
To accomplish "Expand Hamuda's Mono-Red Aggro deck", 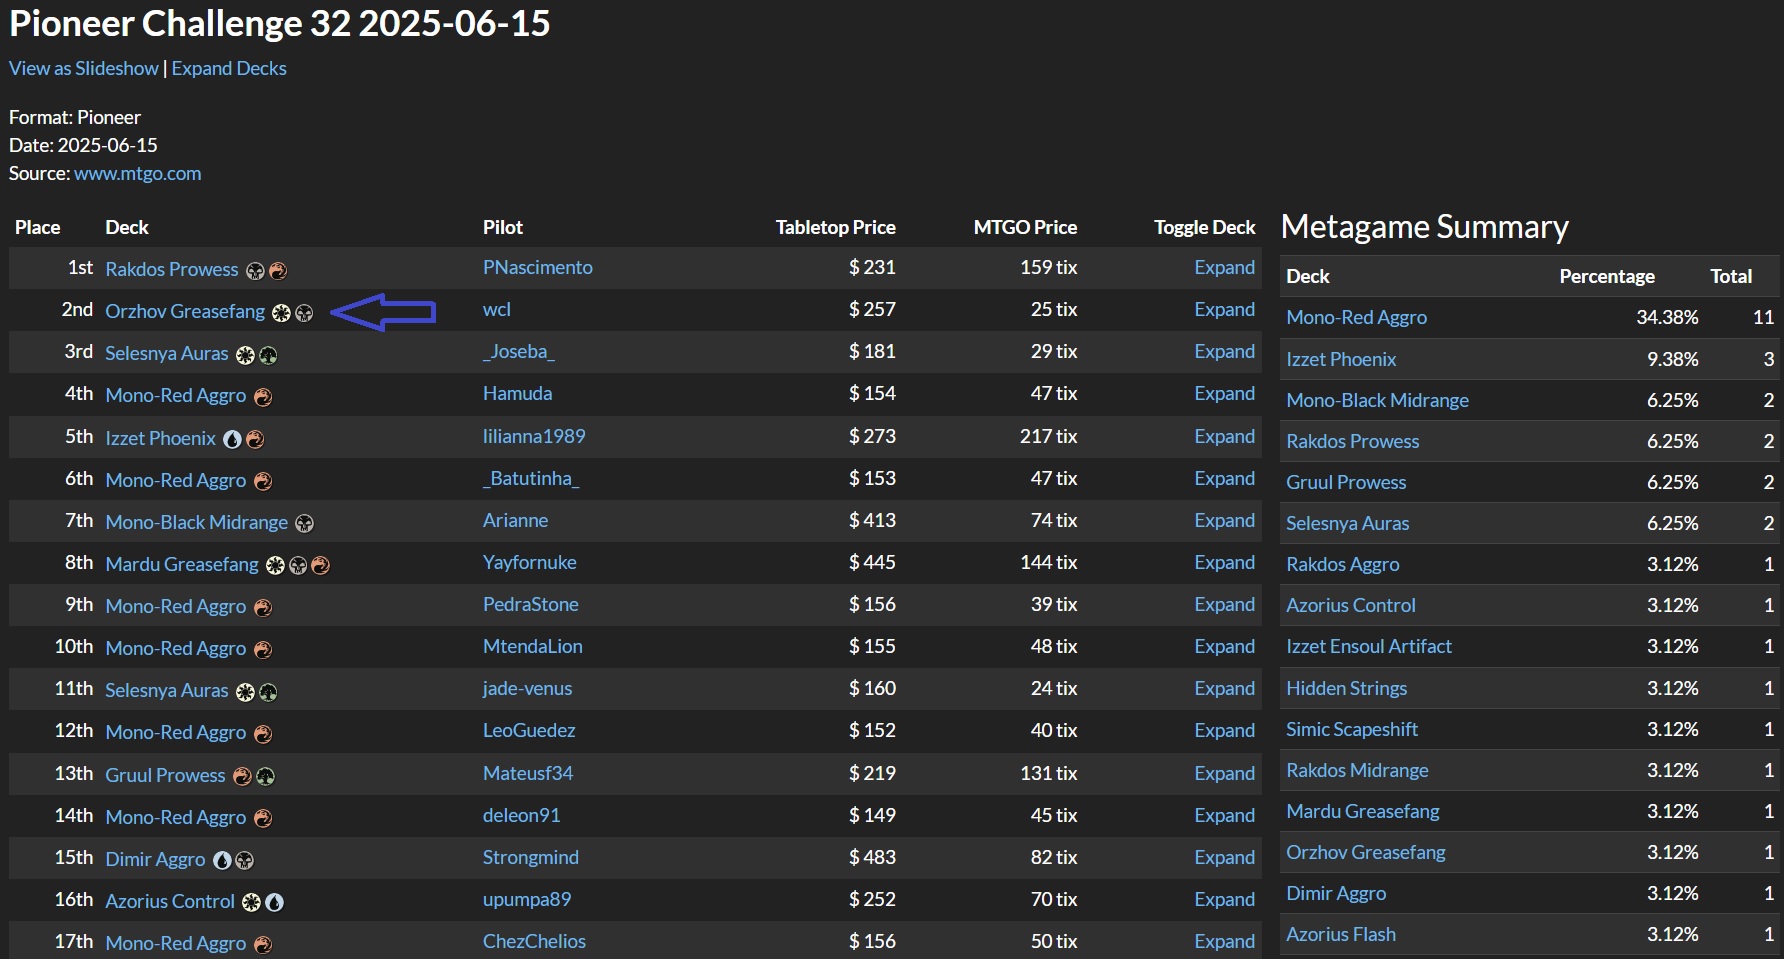I will pos(1224,393).
